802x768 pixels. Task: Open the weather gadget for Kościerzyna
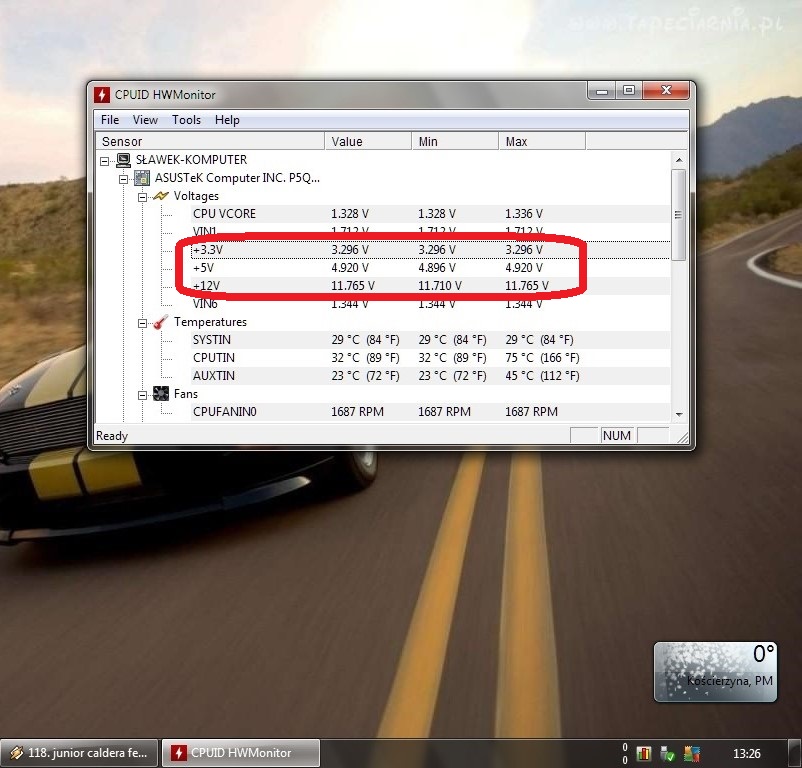pos(716,672)
